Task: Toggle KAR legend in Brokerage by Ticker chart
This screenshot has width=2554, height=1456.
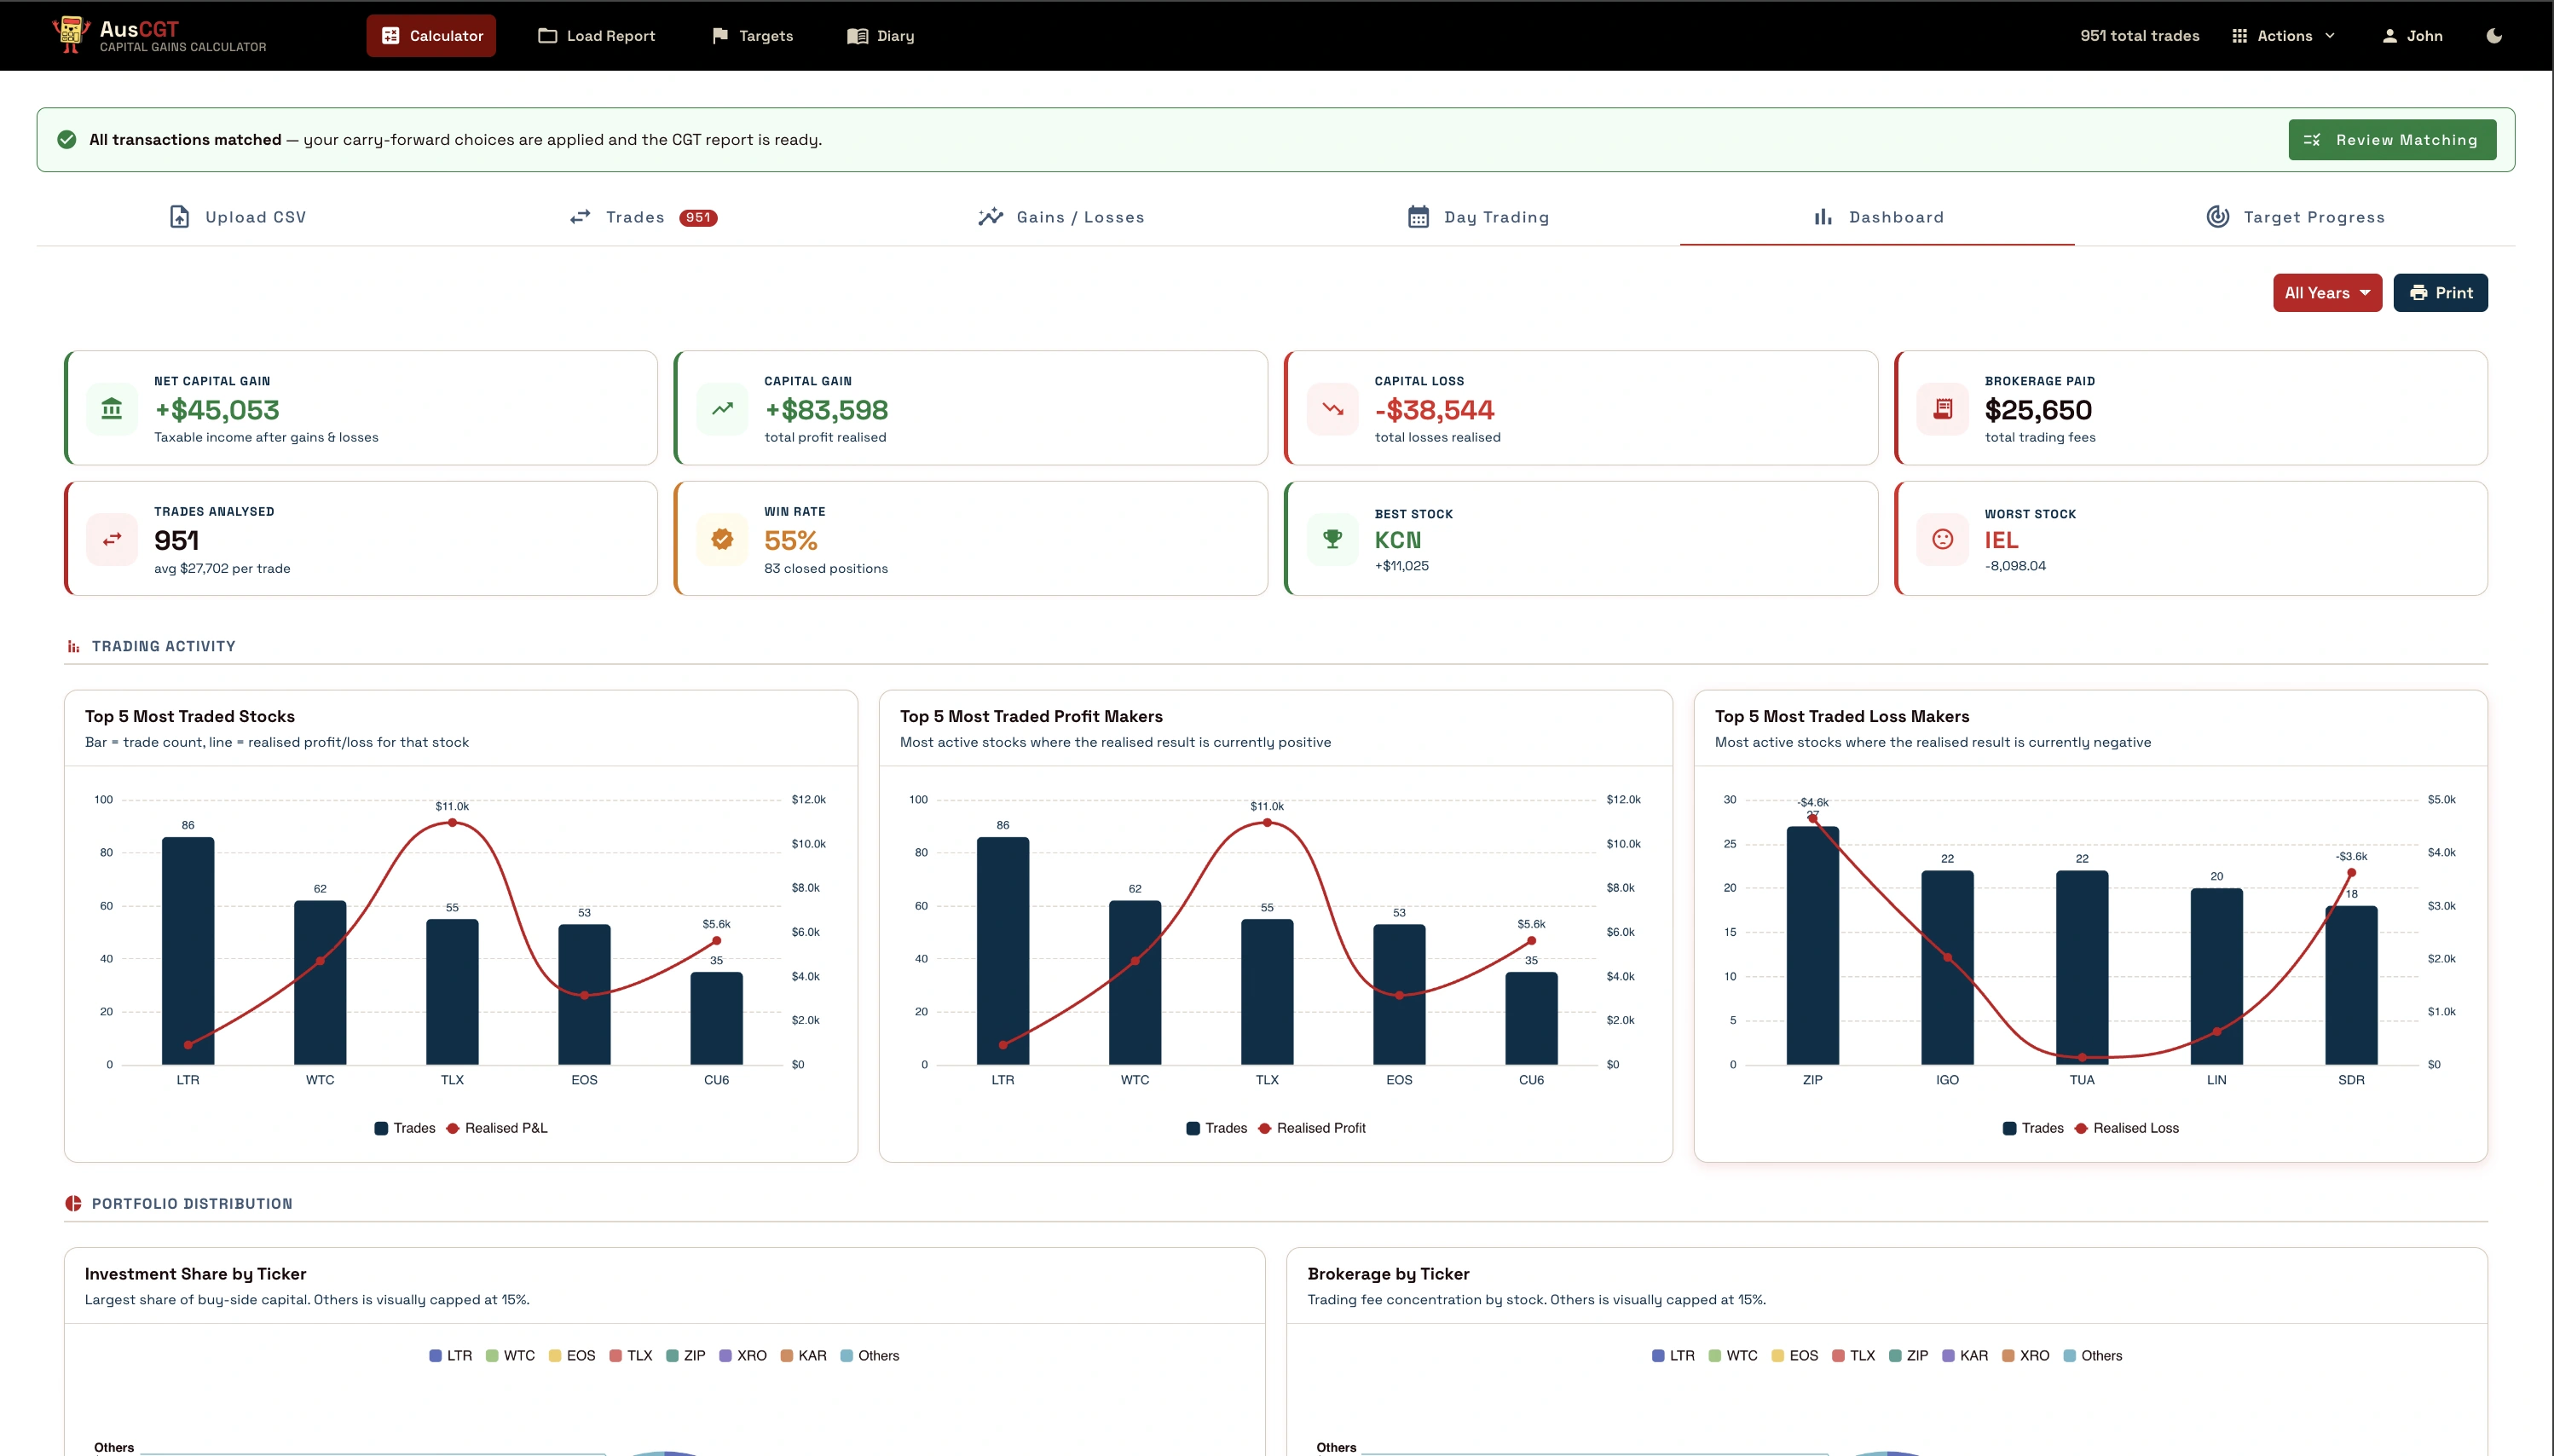Action: click(x=1965, y=1356)
